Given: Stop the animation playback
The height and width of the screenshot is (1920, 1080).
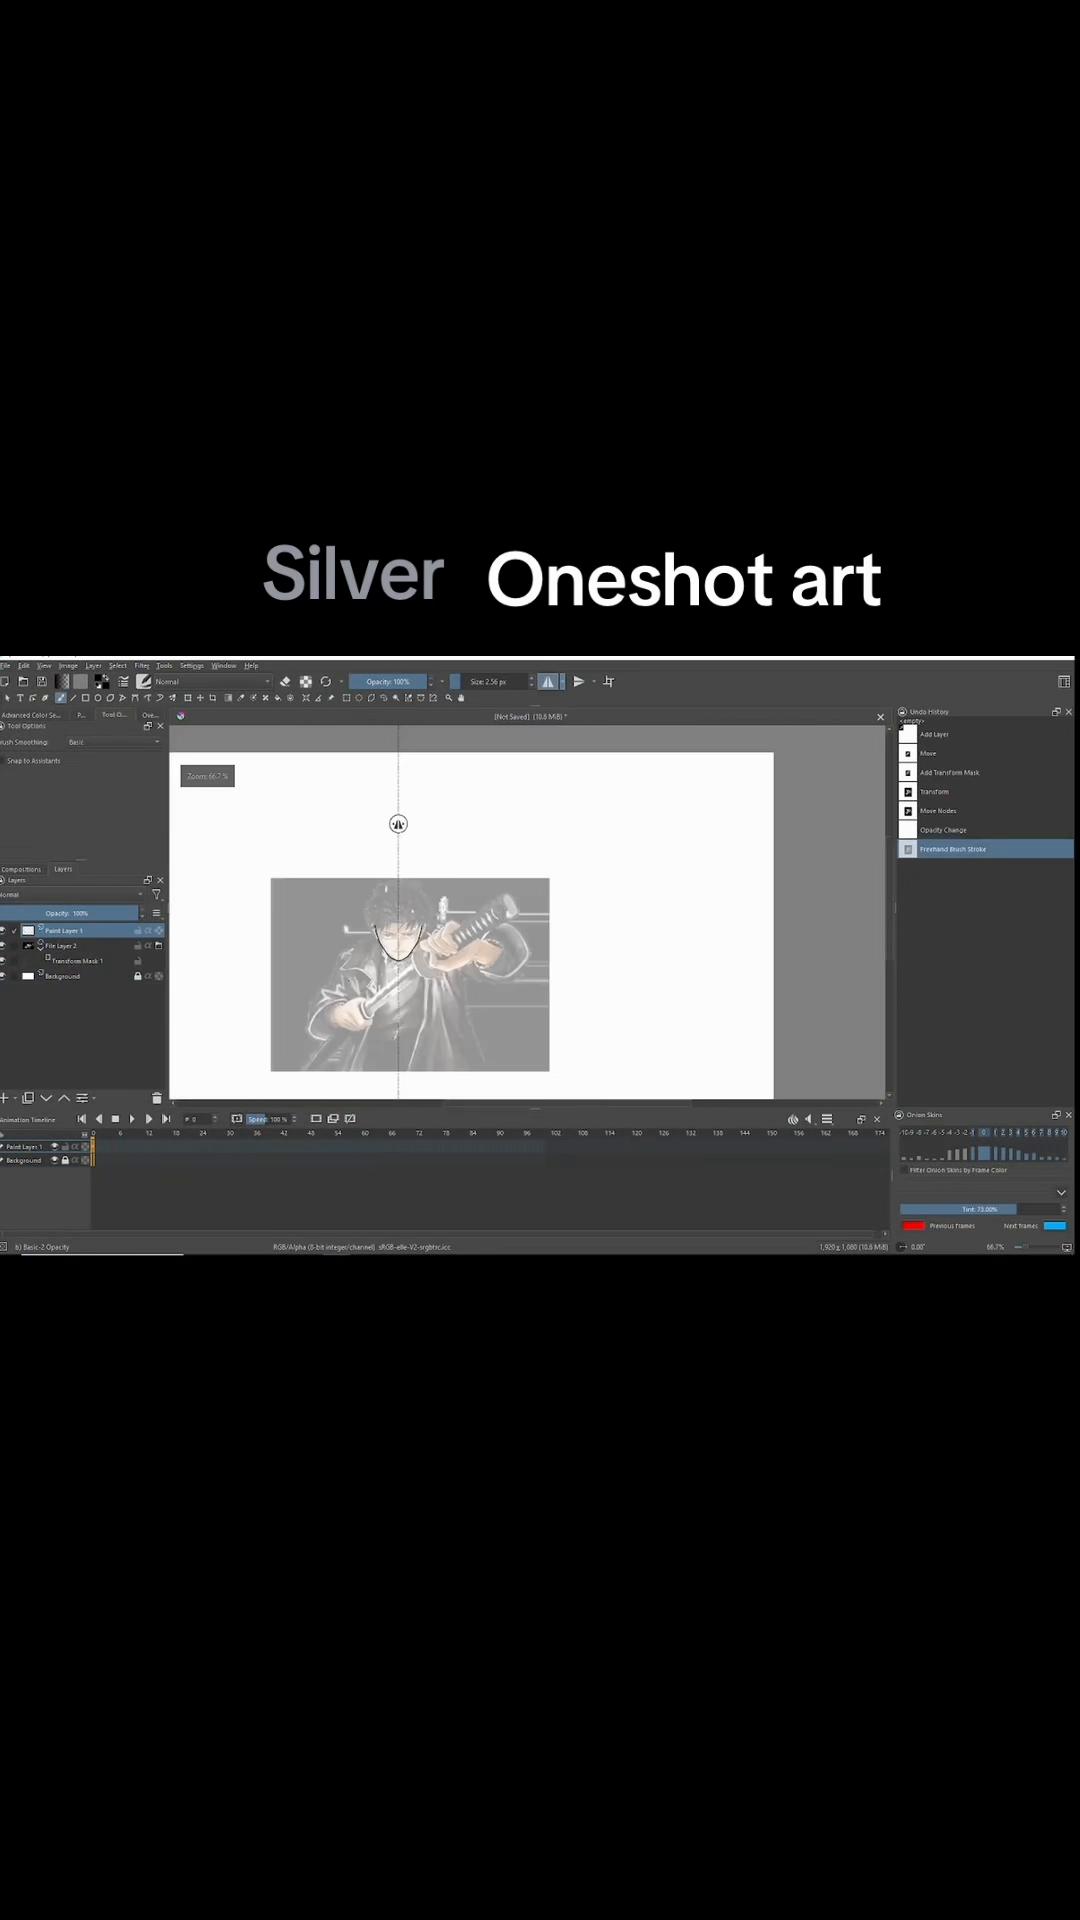Looking at the screenshot, I should (115, 1119).
